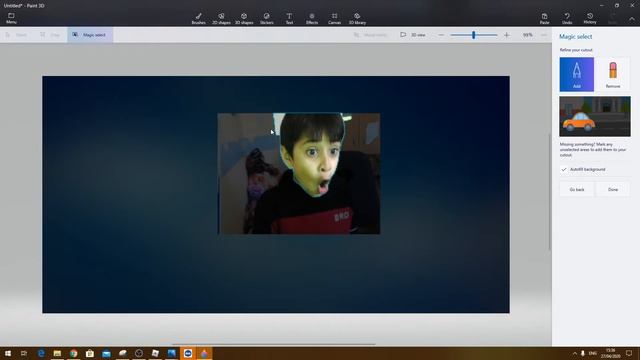Choose the Remove refine tool
640x360 pixels.
coord(613,74)
